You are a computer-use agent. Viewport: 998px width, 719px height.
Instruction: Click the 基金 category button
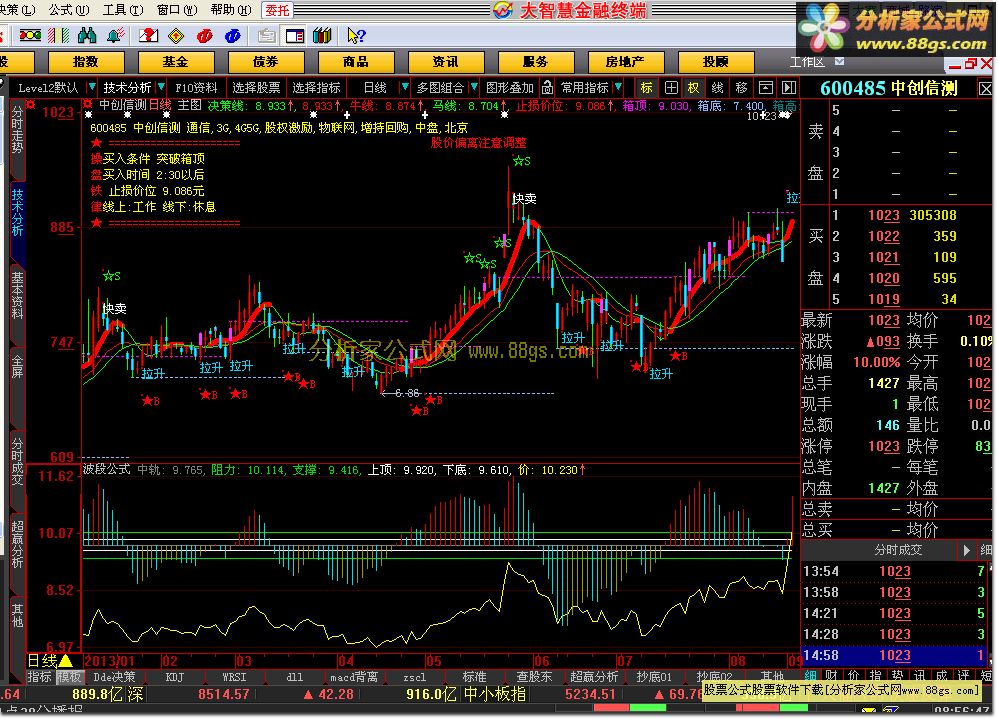(175, 62)
